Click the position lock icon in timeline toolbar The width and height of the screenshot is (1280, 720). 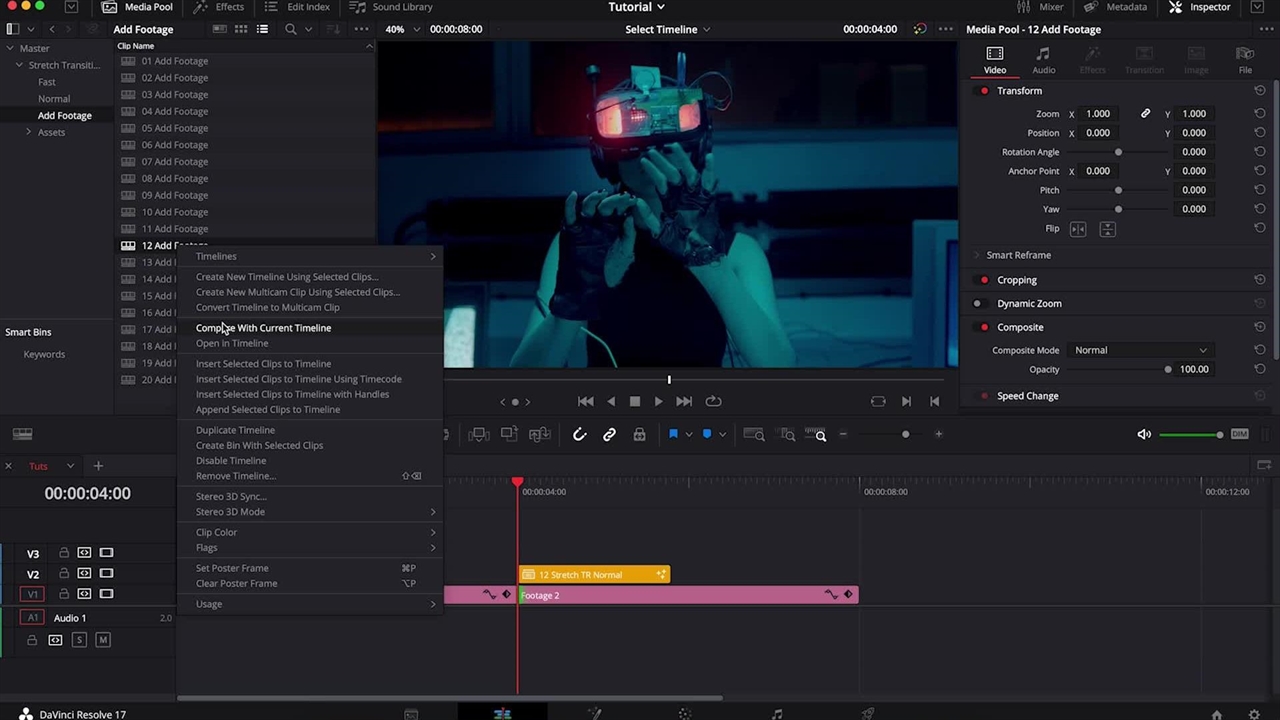tap(639, 434)
